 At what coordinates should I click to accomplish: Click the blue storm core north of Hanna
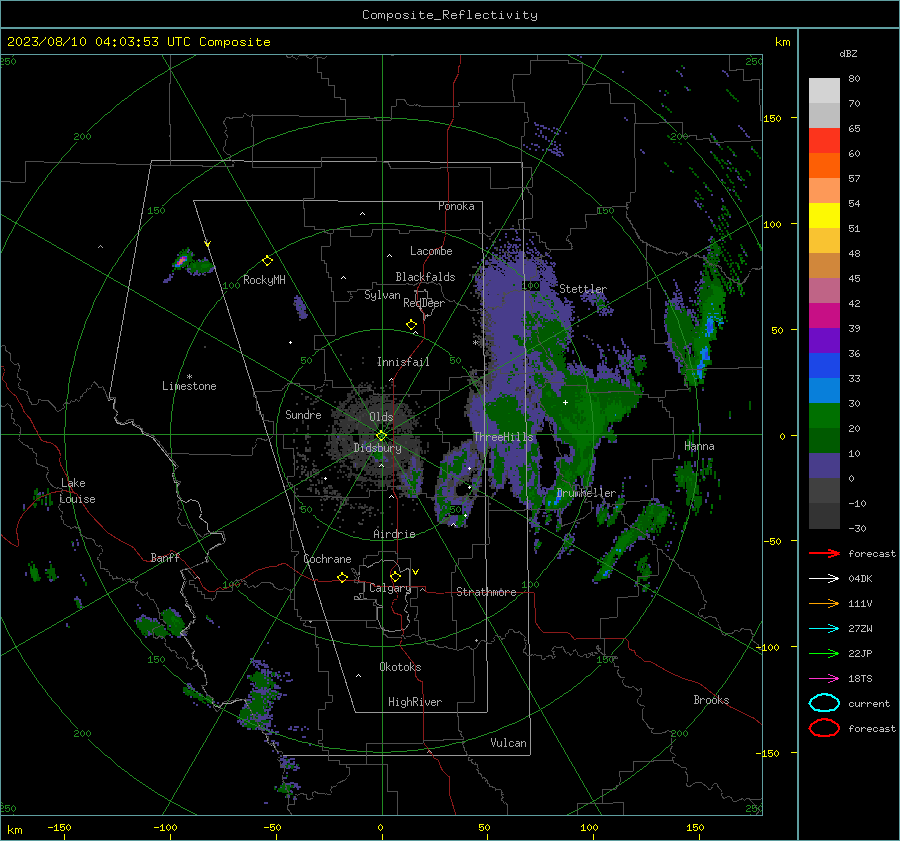(x=710, y=326)
